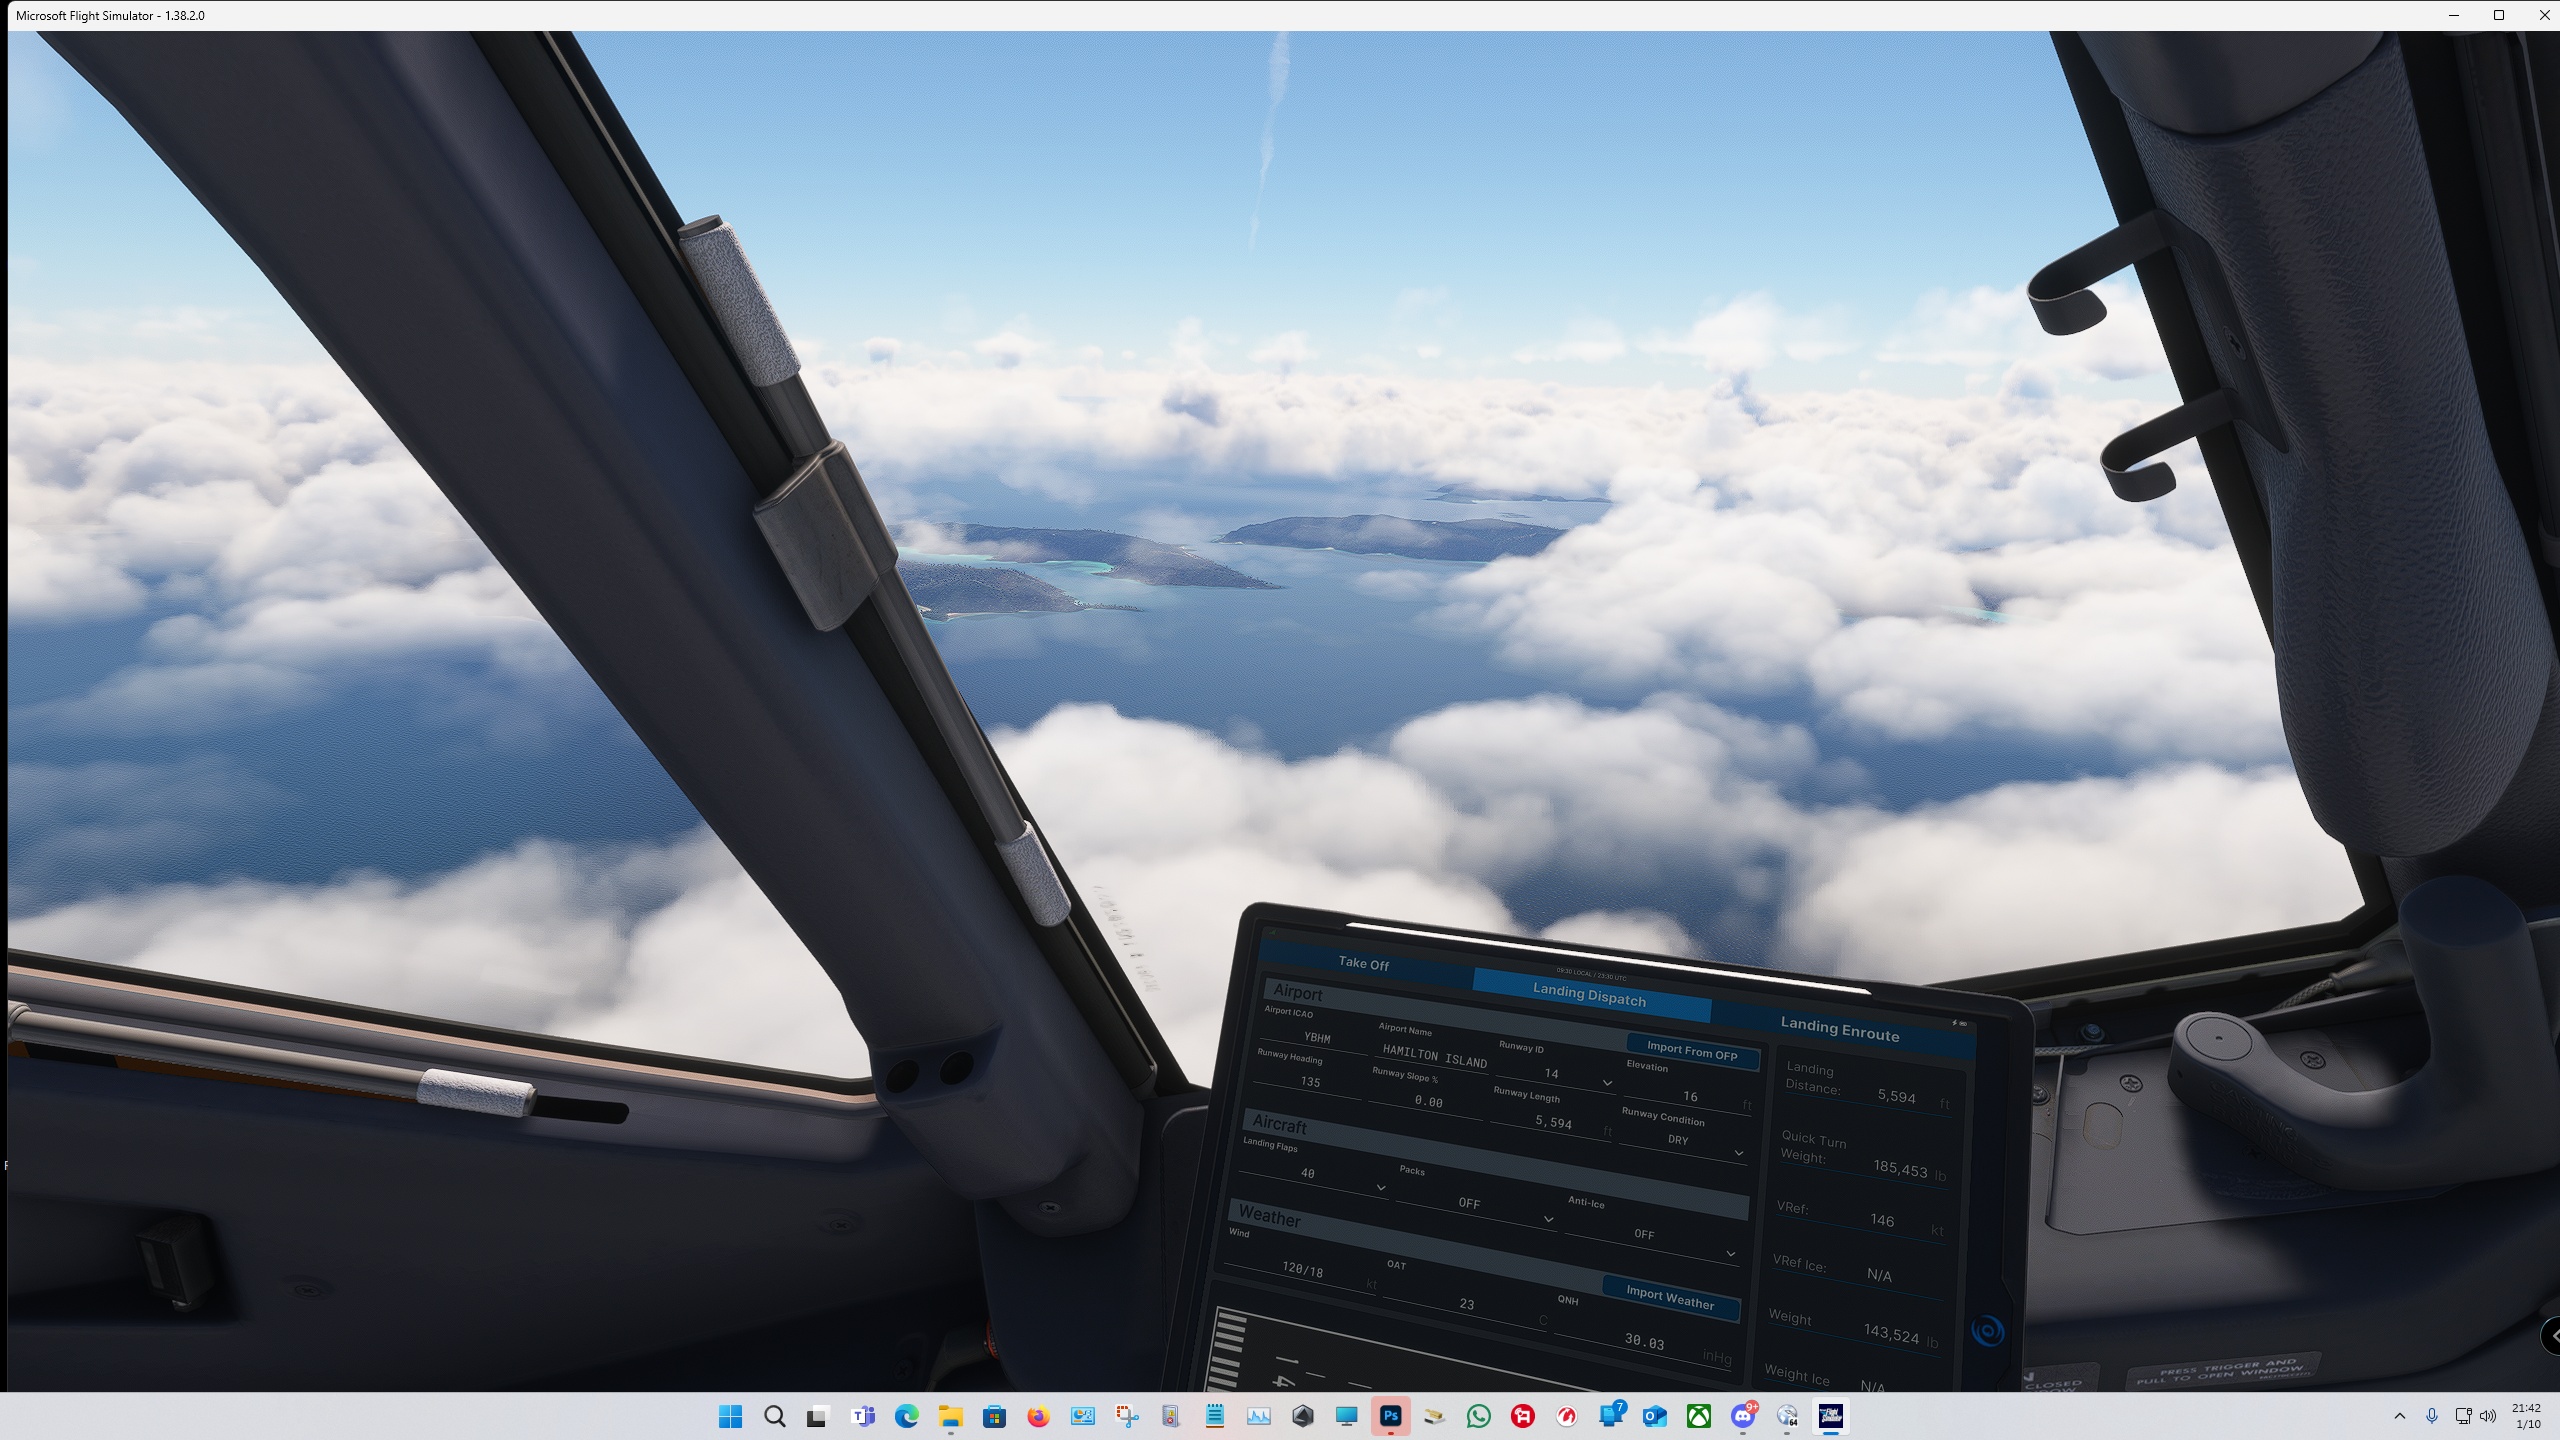
Task: Click the Weight value 143,524
Action: [x=1891, y=1332]
